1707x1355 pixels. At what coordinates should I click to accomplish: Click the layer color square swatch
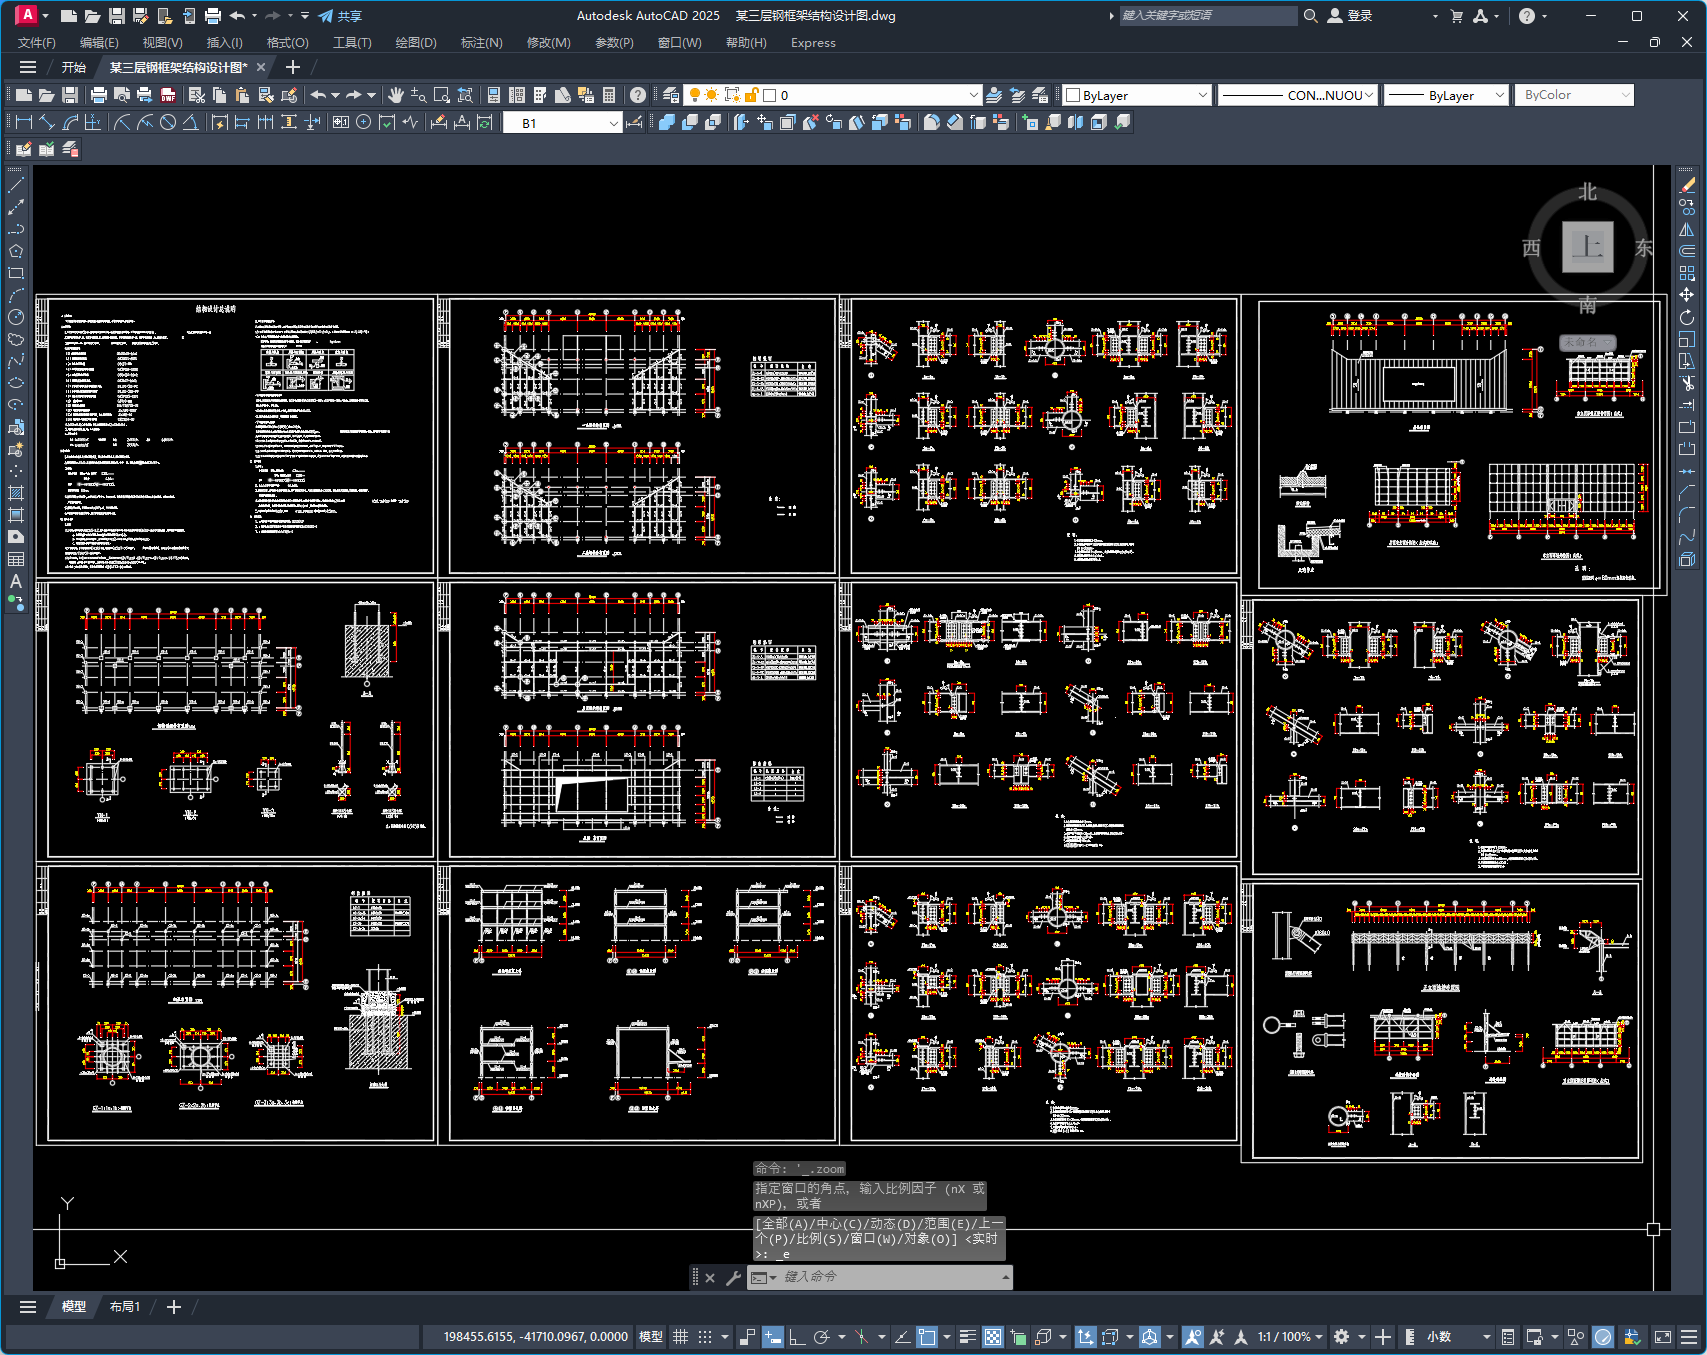pyautogui.click(x=770, y=95)
